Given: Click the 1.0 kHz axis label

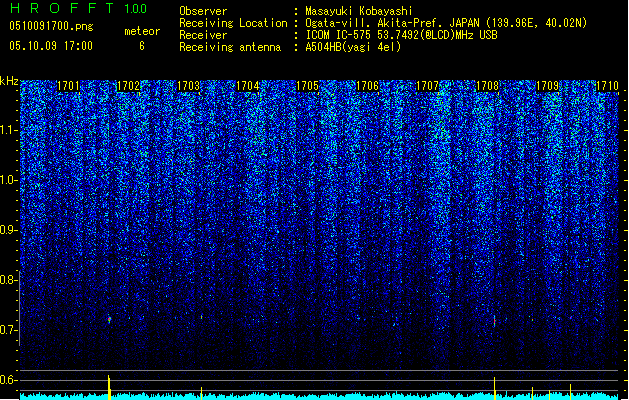Looking at the screenshot, I should click(9, 180).
